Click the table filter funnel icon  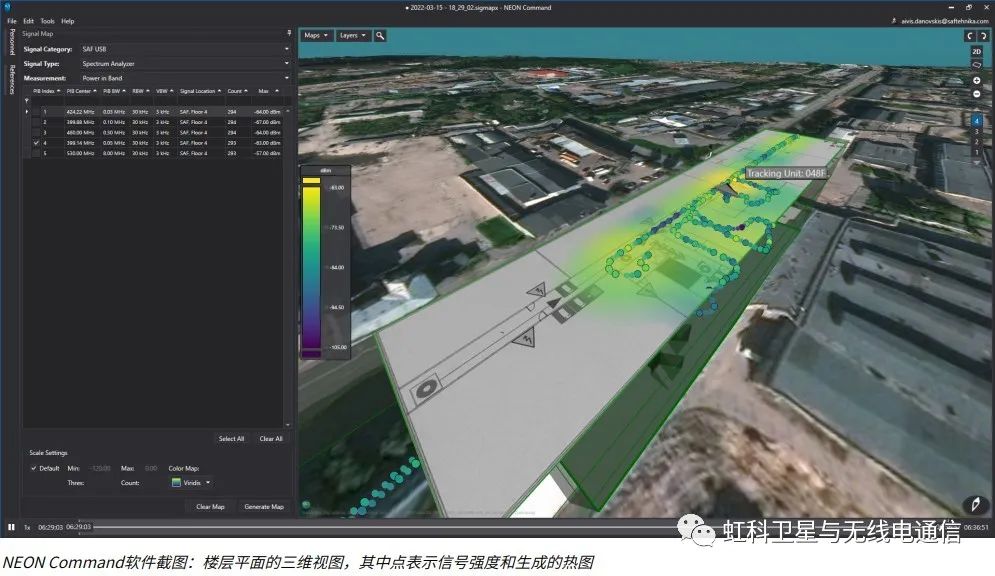(27, 101)
